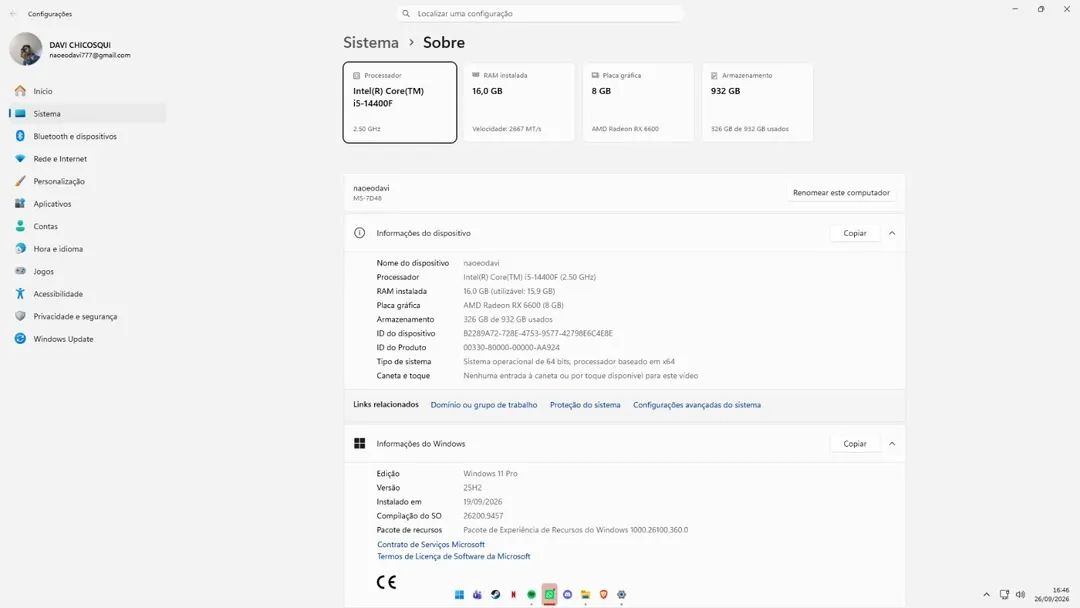Select Contas in the sidebar

pos(87,226)
